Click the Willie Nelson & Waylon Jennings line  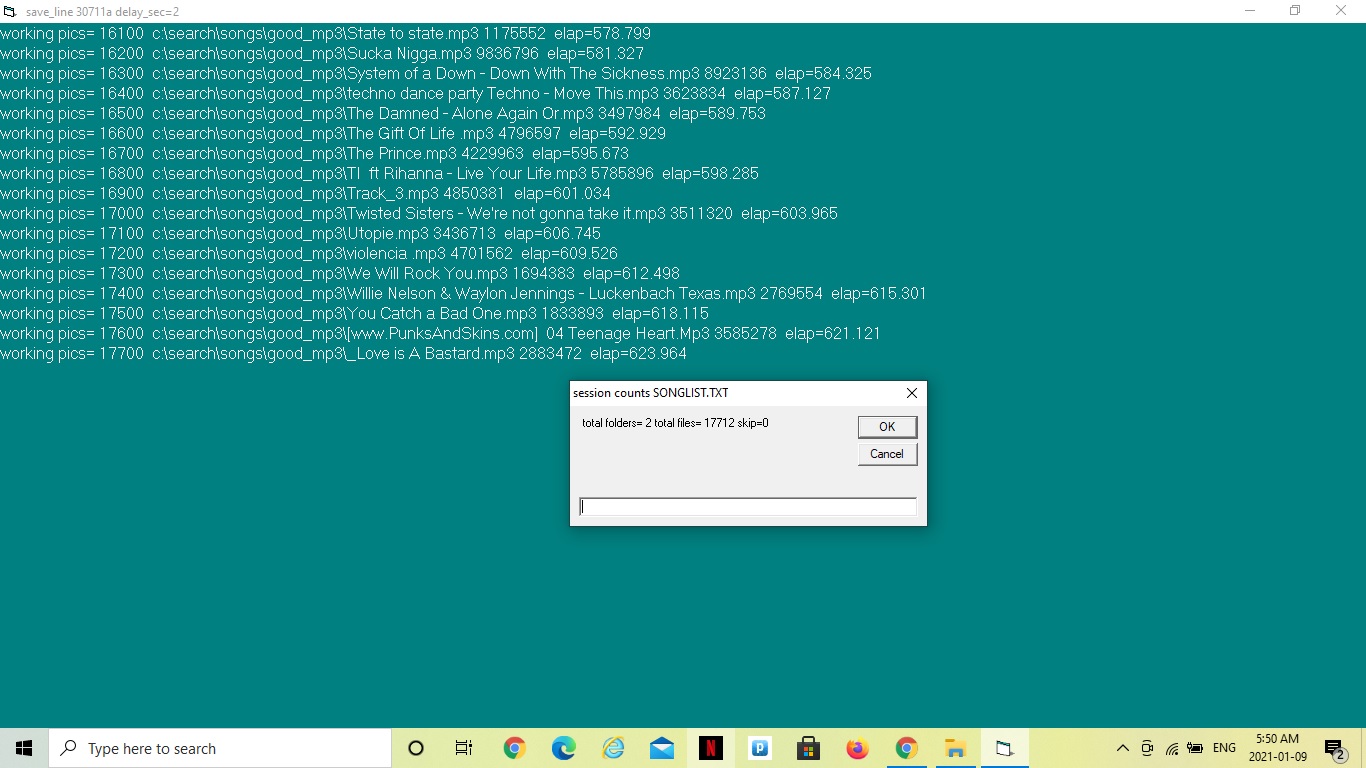[x=464, y=293]
